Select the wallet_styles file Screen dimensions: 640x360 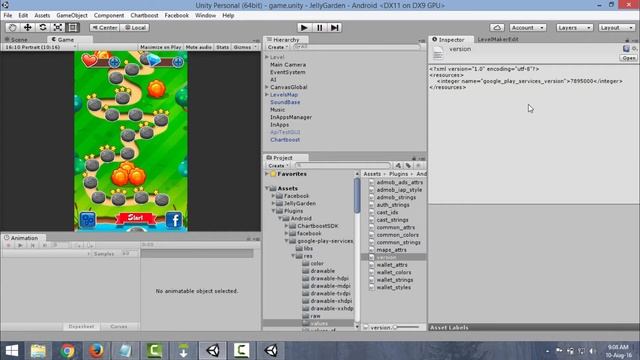tap(393, 287)
